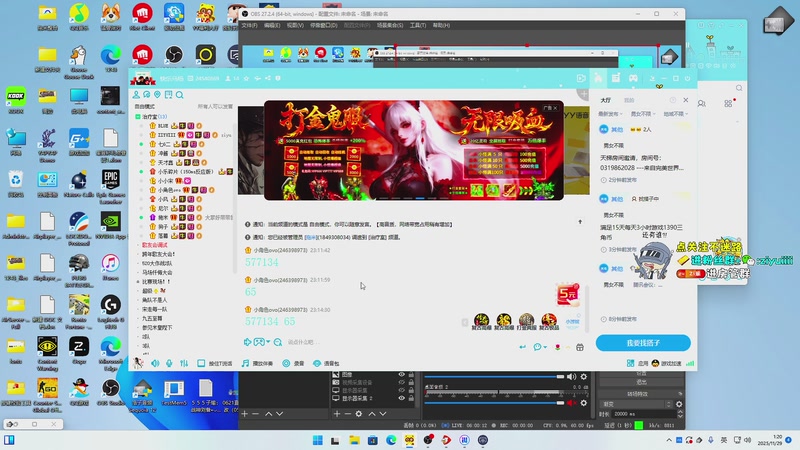Click the 5元 red envelope coupon
800x450 pixels.
[x=567, y=294]
